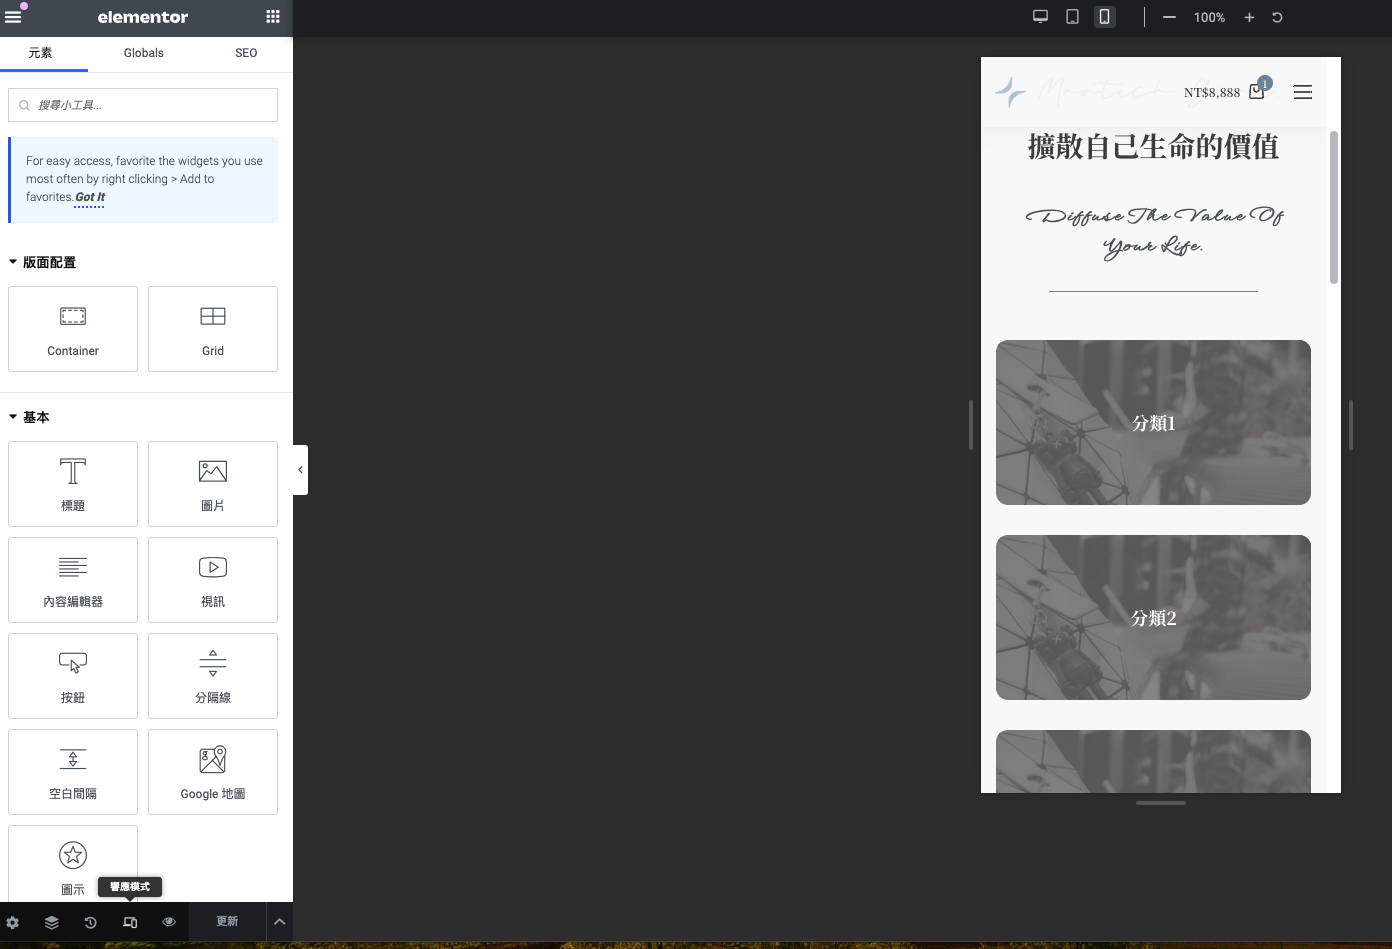1392x949 pixels.
Task: Open the shopping cart icon in preview
Action: click(x=1258, y=91)
